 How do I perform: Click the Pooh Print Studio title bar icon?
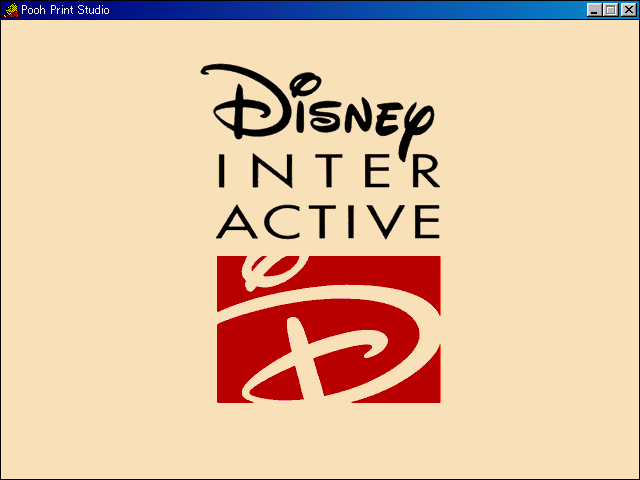point(11,10)
